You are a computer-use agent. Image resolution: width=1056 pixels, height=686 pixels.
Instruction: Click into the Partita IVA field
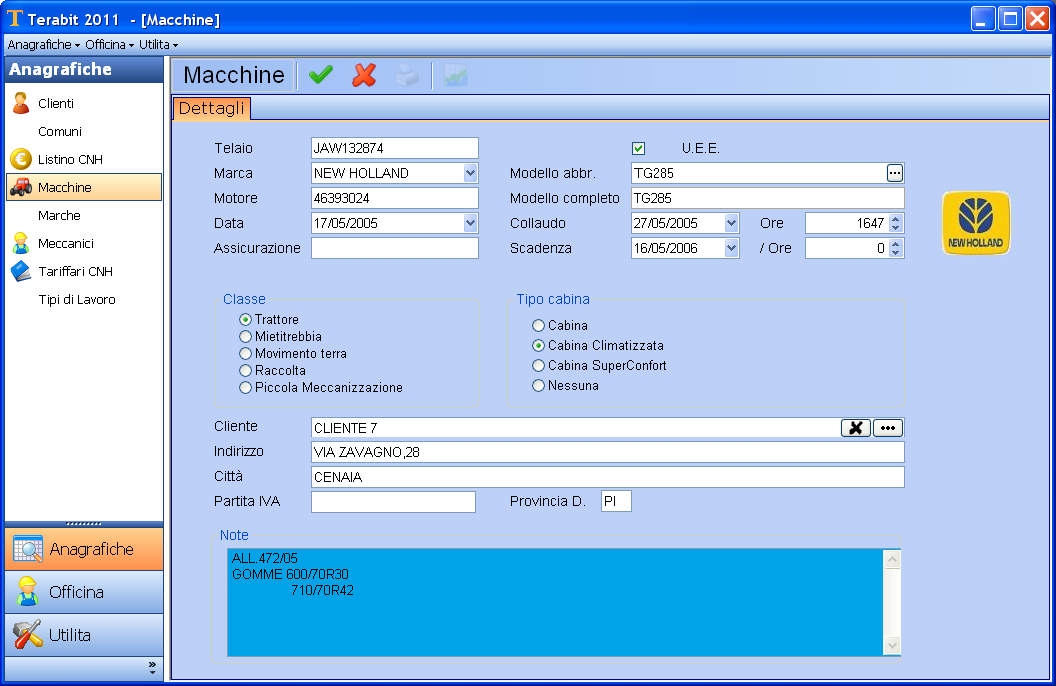click(x=393, y=502)
